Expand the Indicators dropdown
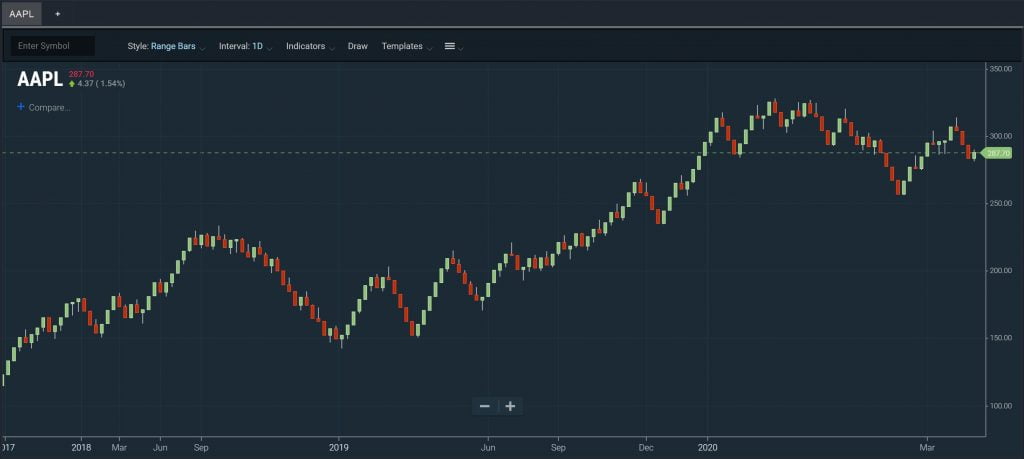 click(x=311, y=46)
